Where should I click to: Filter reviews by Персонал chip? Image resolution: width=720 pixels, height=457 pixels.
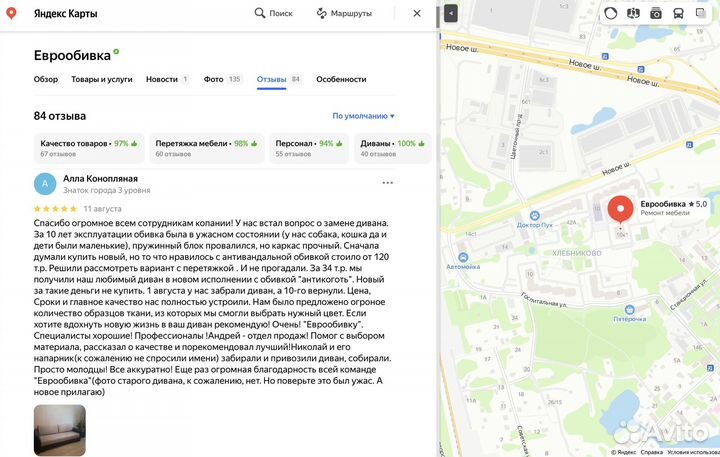coord(309,148)
